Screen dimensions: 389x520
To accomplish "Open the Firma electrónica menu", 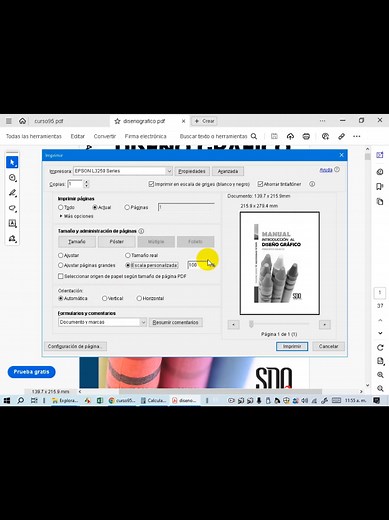I will (x=145, y=136).
